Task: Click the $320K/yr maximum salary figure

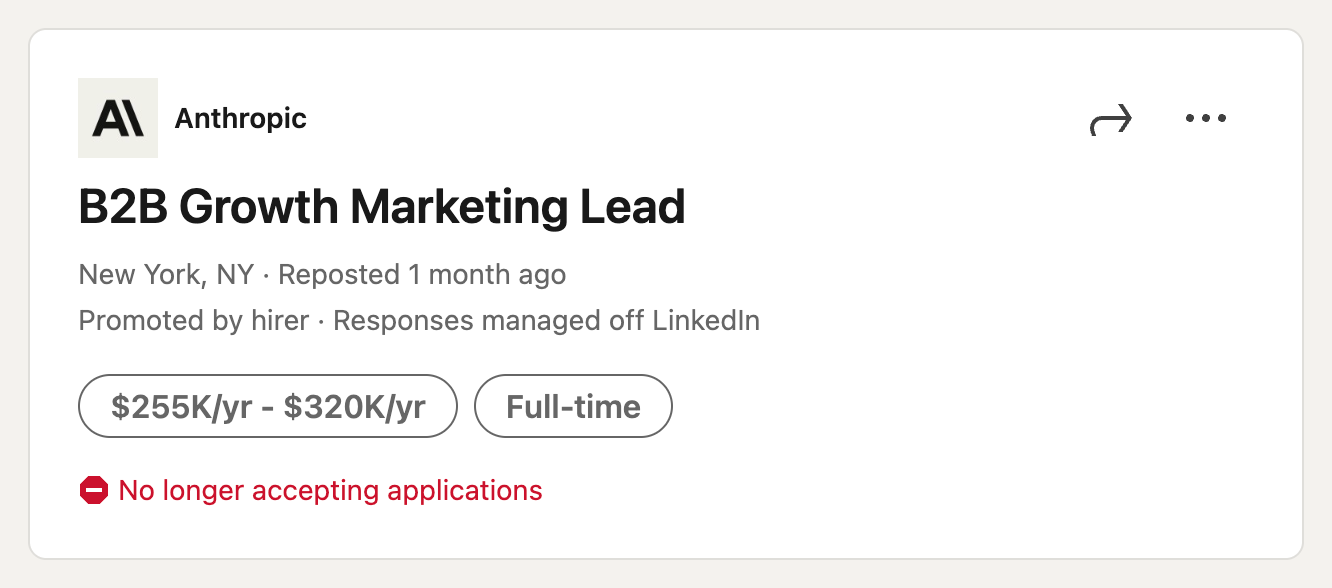Action: coord(354,406)
